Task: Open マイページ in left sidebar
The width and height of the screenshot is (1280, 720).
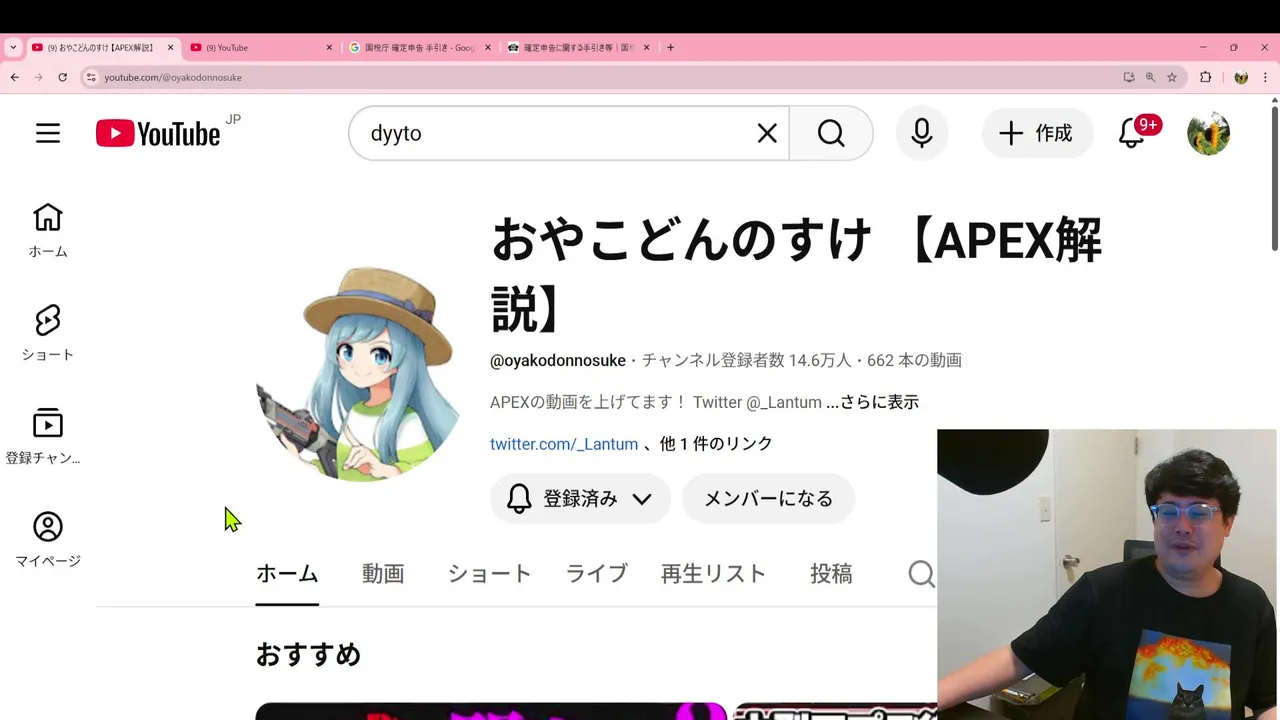Action: tap(48, 540)
